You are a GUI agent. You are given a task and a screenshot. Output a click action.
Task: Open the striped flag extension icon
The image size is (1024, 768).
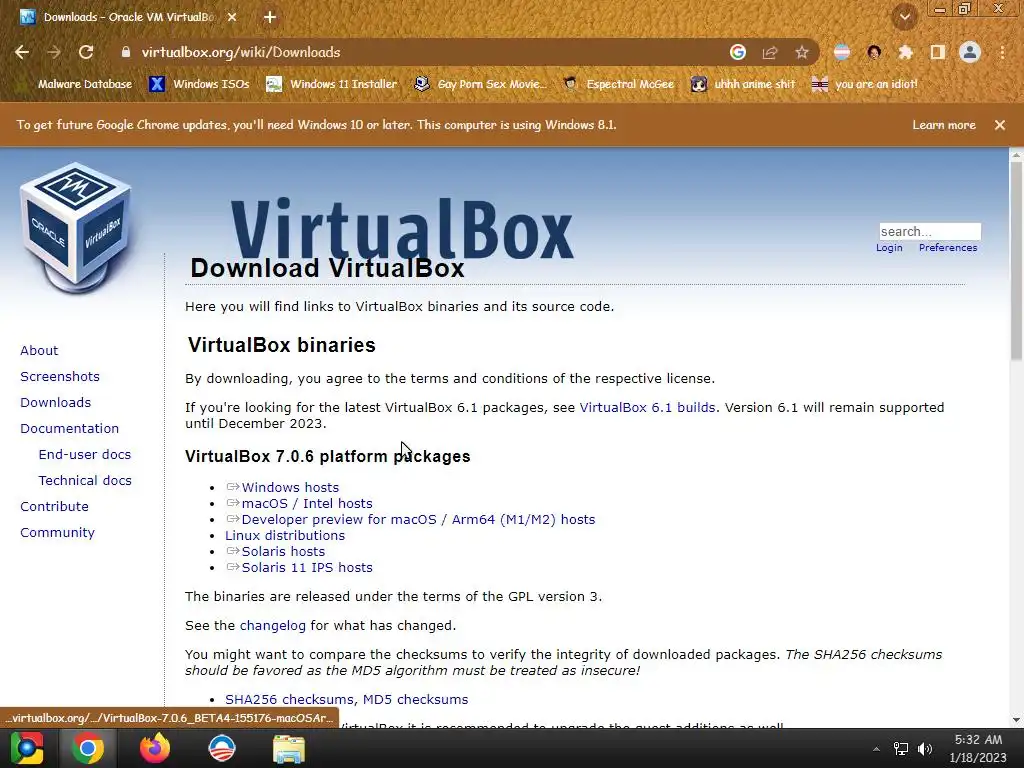click(842, 52)
